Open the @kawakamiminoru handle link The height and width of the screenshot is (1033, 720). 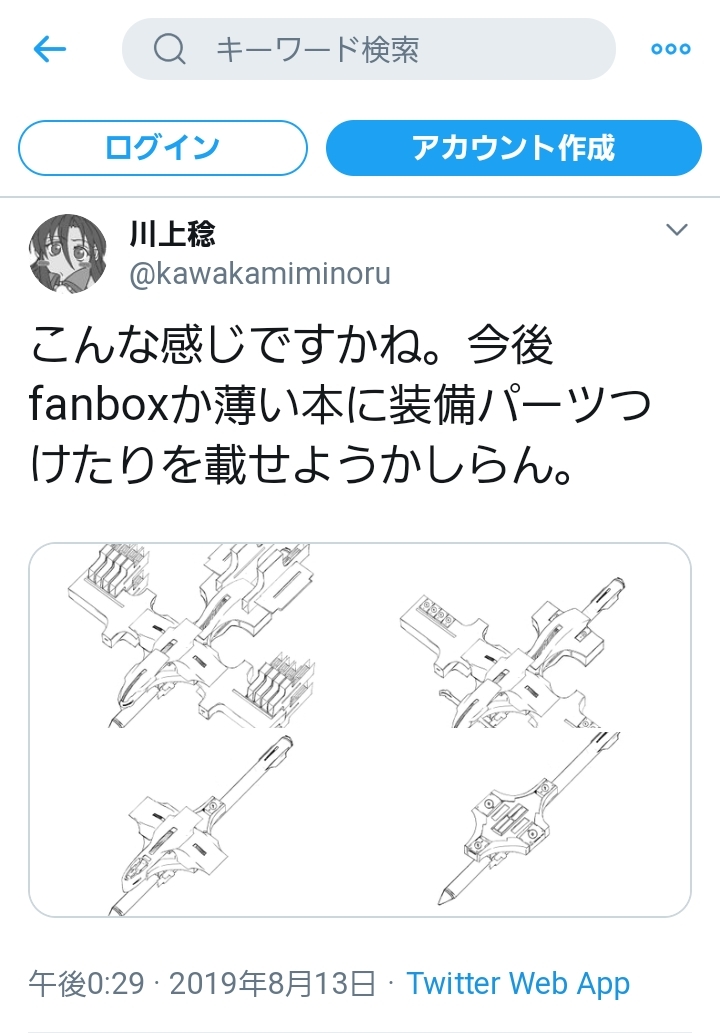(260, 274)
